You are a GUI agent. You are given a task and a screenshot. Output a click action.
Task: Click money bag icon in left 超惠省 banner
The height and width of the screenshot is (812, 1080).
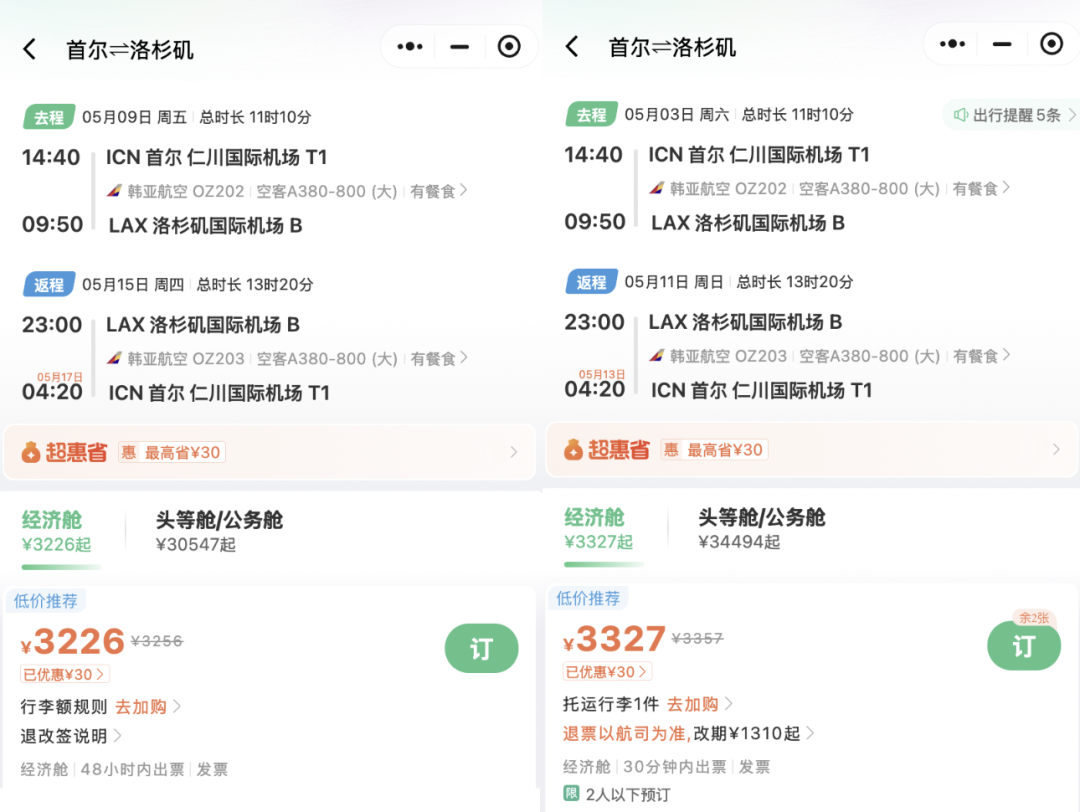point(30,452)
